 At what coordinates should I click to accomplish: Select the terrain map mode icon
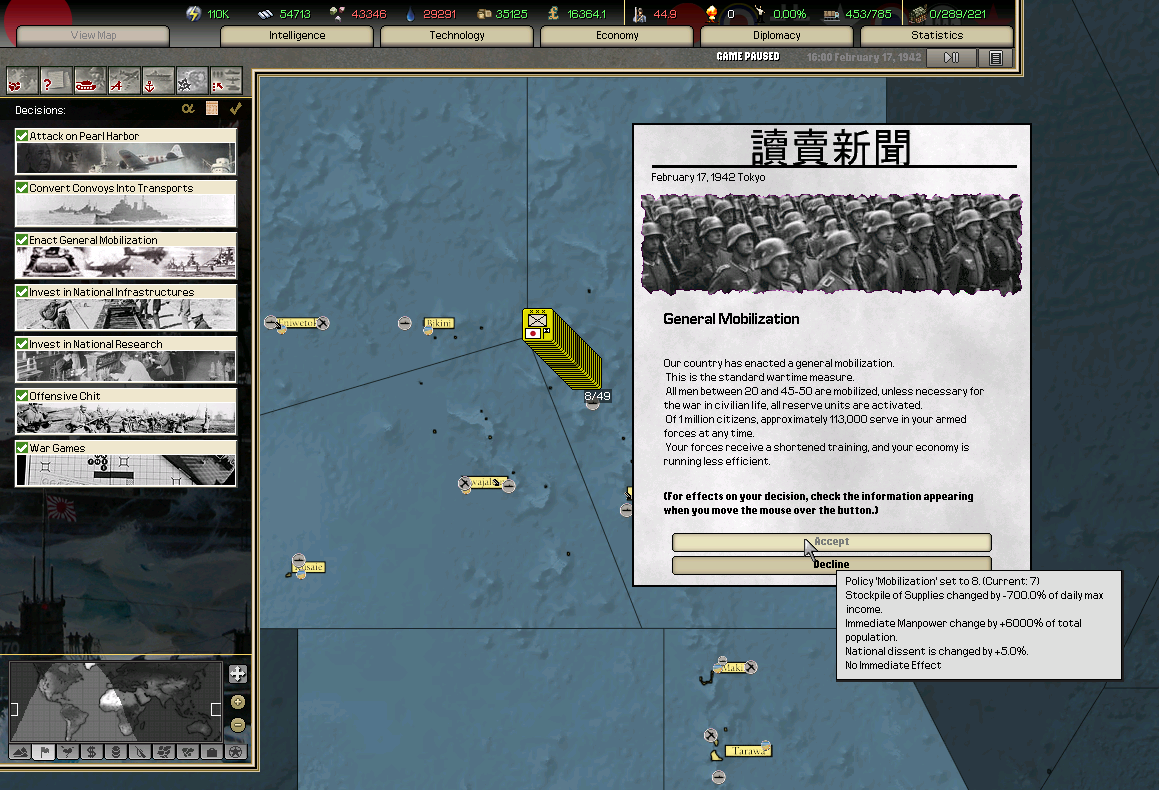point(20,751)
